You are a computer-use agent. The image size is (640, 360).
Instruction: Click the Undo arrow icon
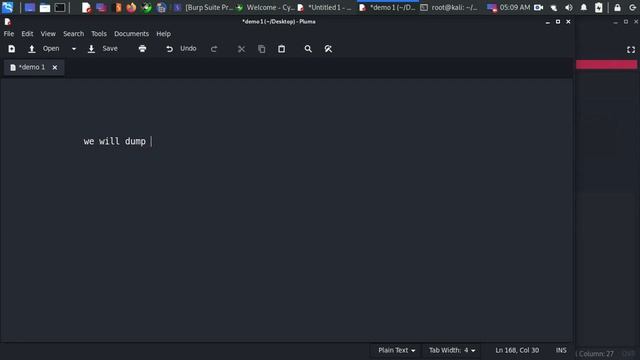[169, 49]
